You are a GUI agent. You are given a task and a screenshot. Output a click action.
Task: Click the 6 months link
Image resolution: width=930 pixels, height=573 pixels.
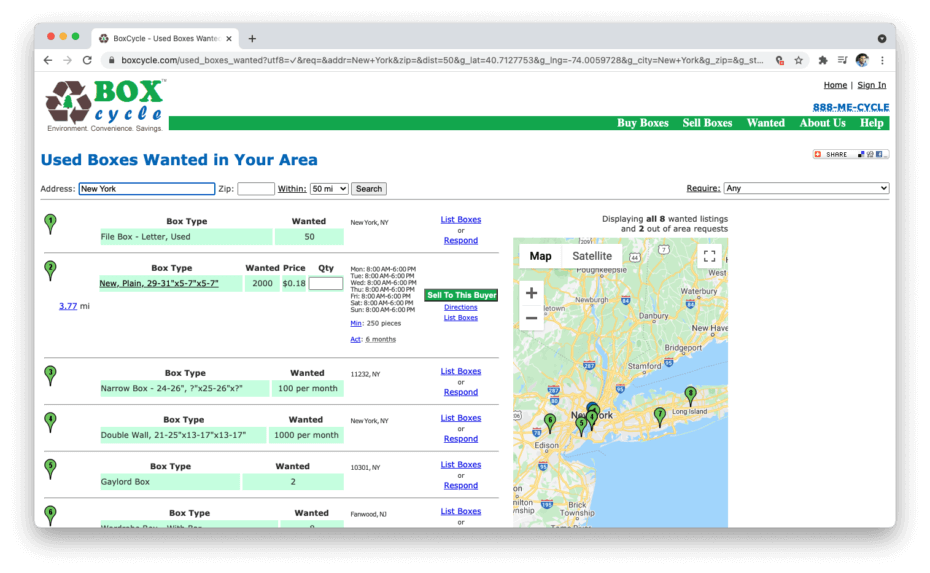[381, 339]
